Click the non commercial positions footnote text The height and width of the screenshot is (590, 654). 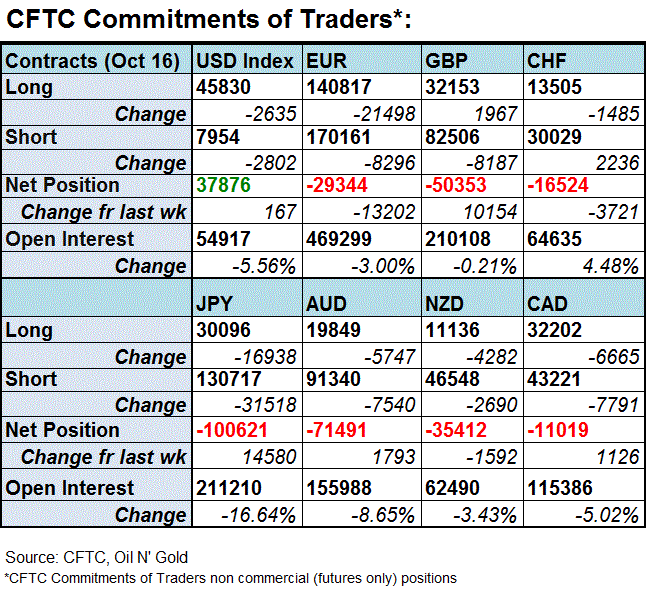coord(231,577)
